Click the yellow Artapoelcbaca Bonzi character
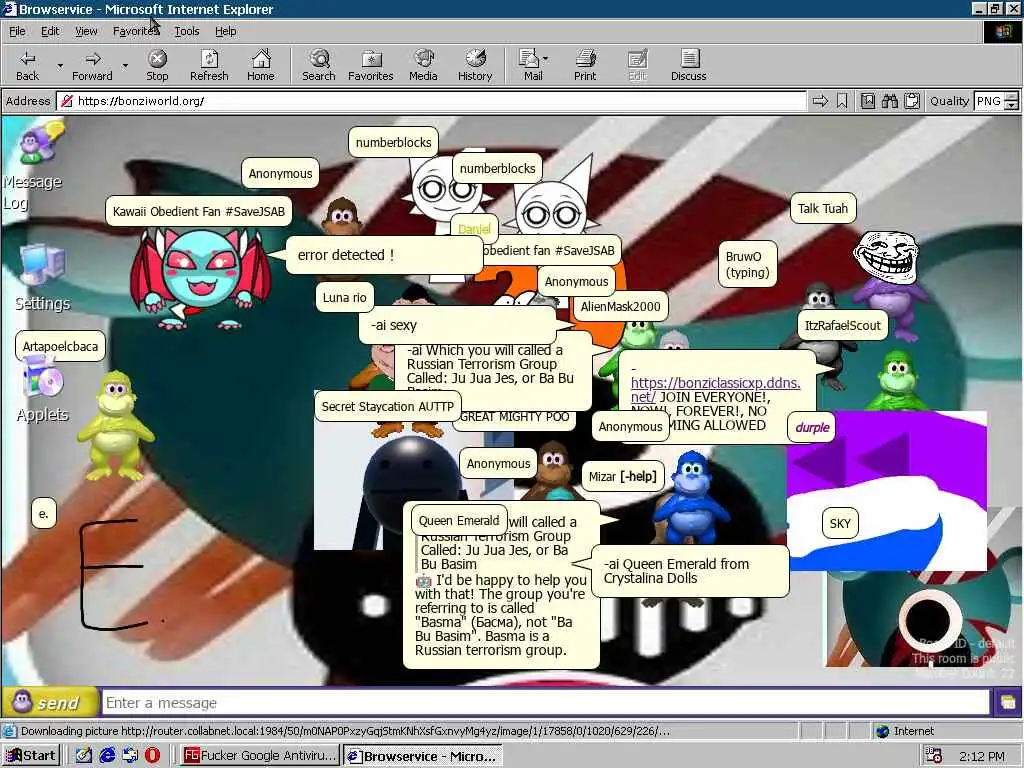Viewport: 1024px width, 768px height. (x=116, y=424)
